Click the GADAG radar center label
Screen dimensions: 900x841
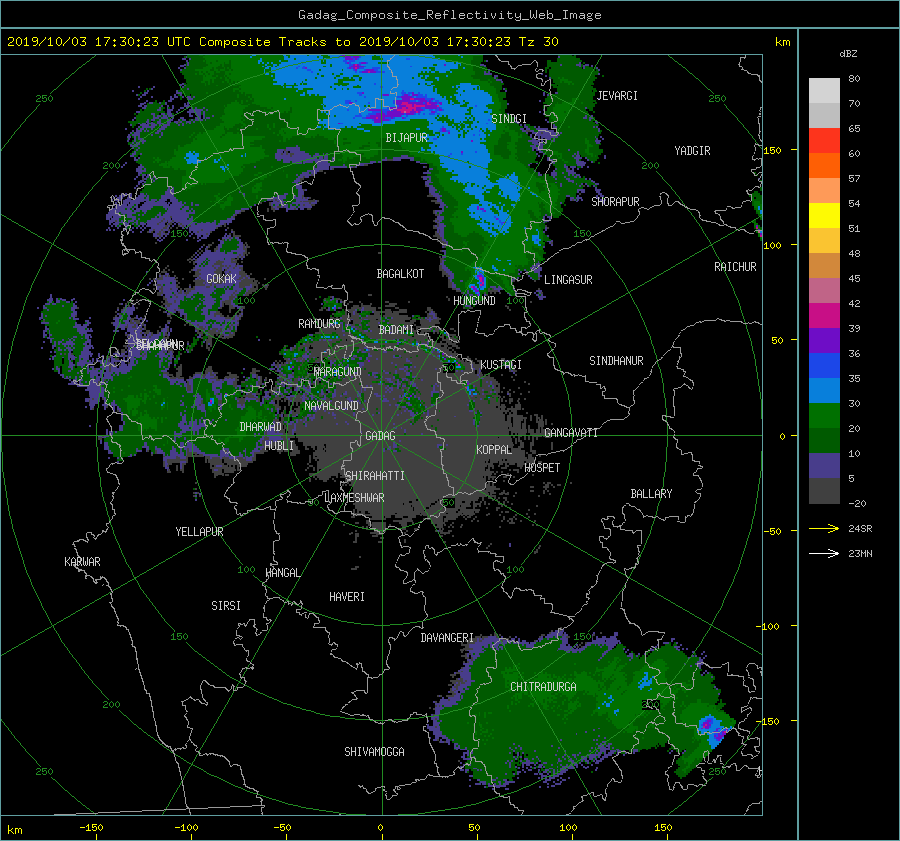(380, 436)
